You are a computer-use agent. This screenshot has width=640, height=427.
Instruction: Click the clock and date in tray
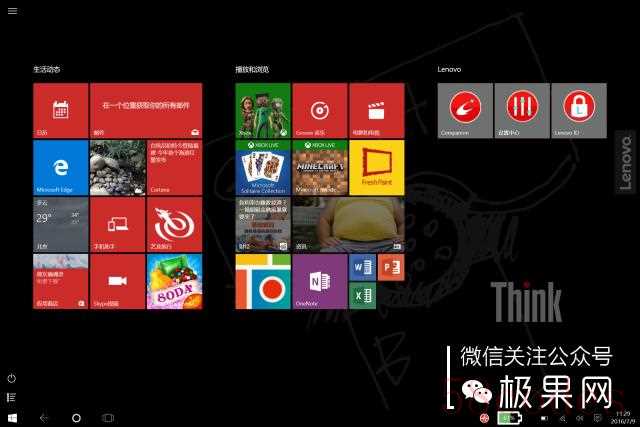623,418
